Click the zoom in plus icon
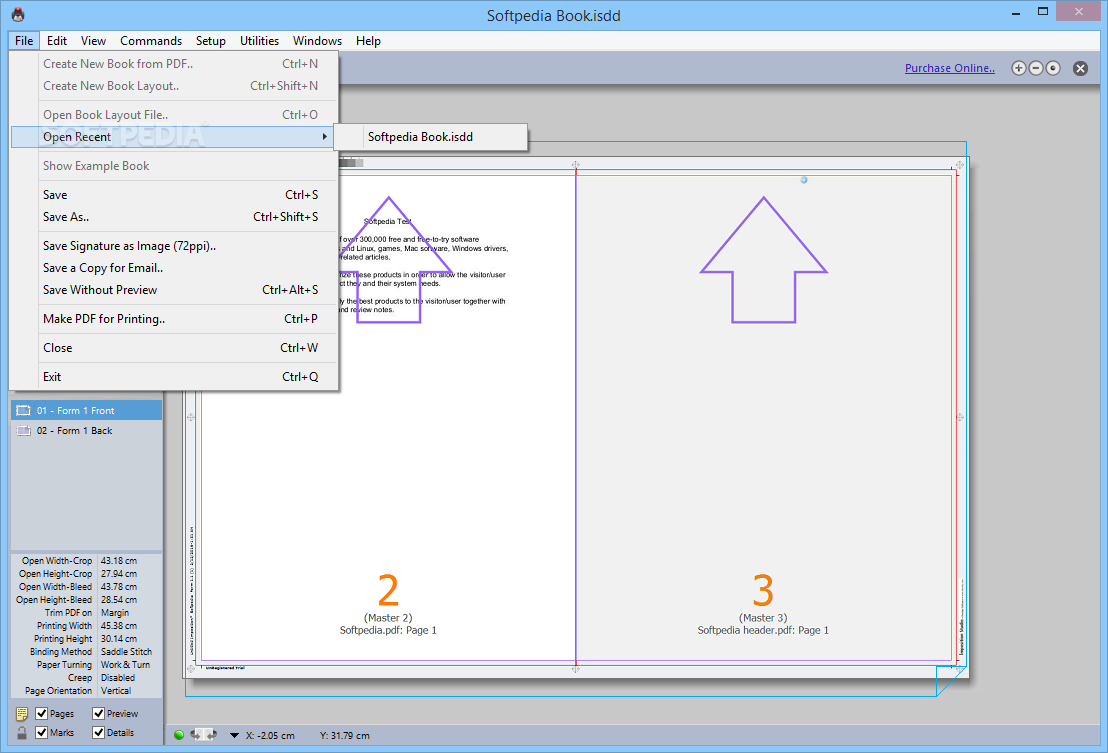1108x753 pixels. [x=1018, y=69]
